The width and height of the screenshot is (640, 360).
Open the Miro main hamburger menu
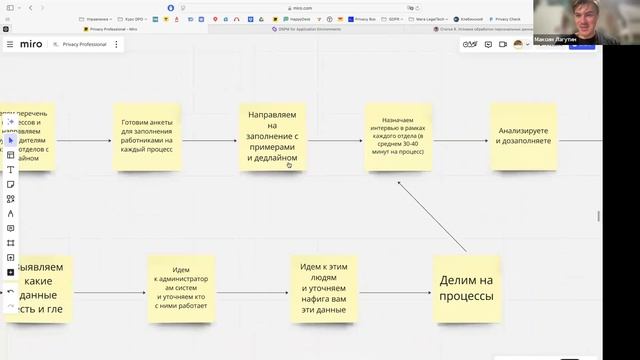tap(10, 44)
